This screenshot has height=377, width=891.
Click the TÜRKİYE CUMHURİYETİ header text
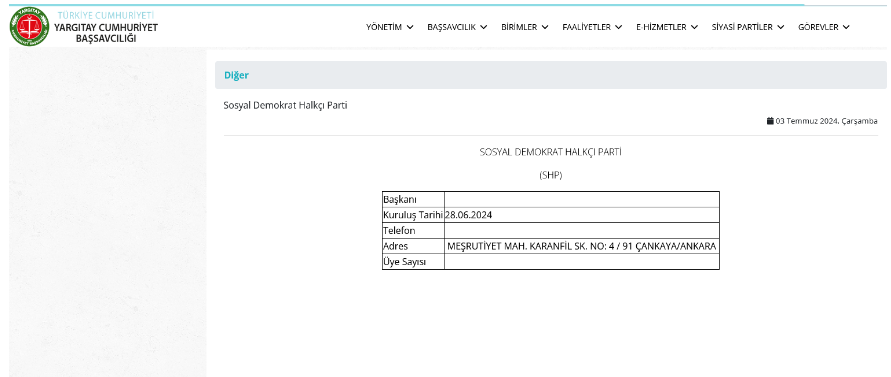pyautogui.click(x=106, y=15)
